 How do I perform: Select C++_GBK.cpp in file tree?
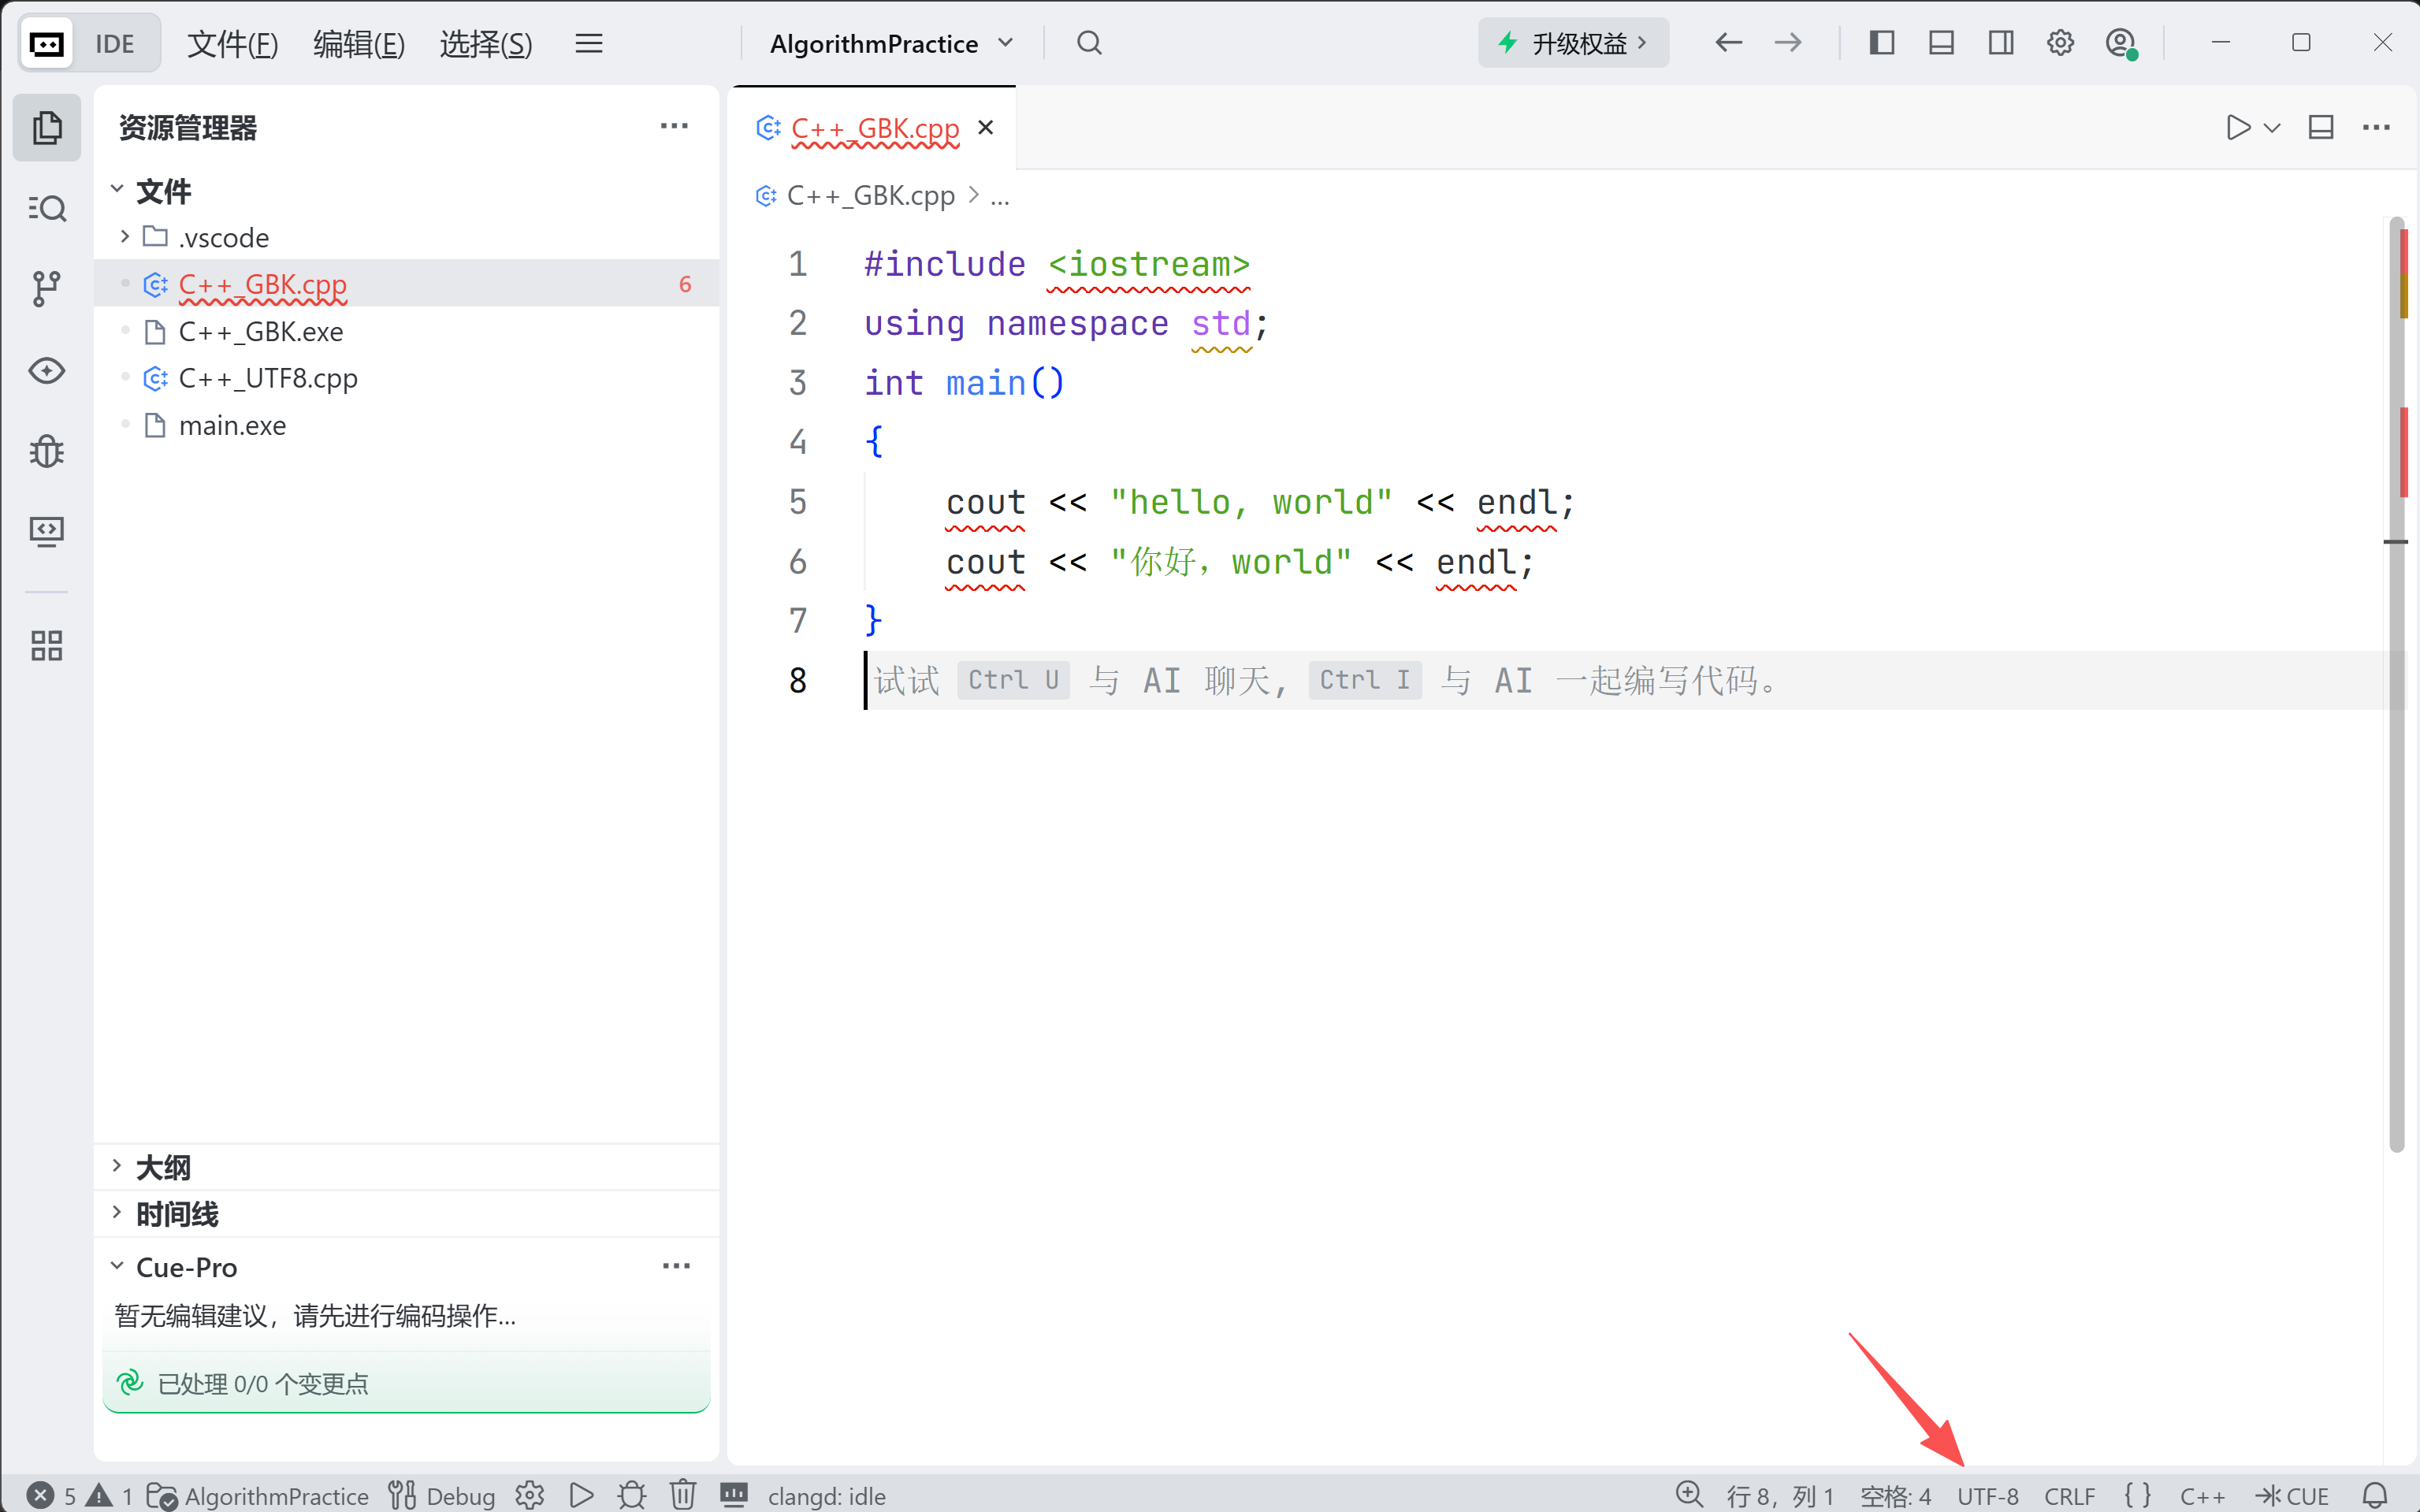coord(406,284)
